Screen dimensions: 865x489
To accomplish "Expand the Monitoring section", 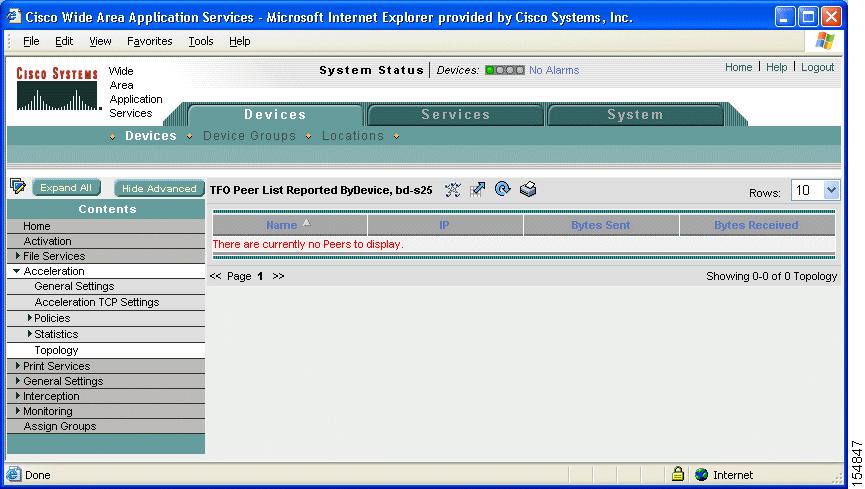I will tap(18, 410).
